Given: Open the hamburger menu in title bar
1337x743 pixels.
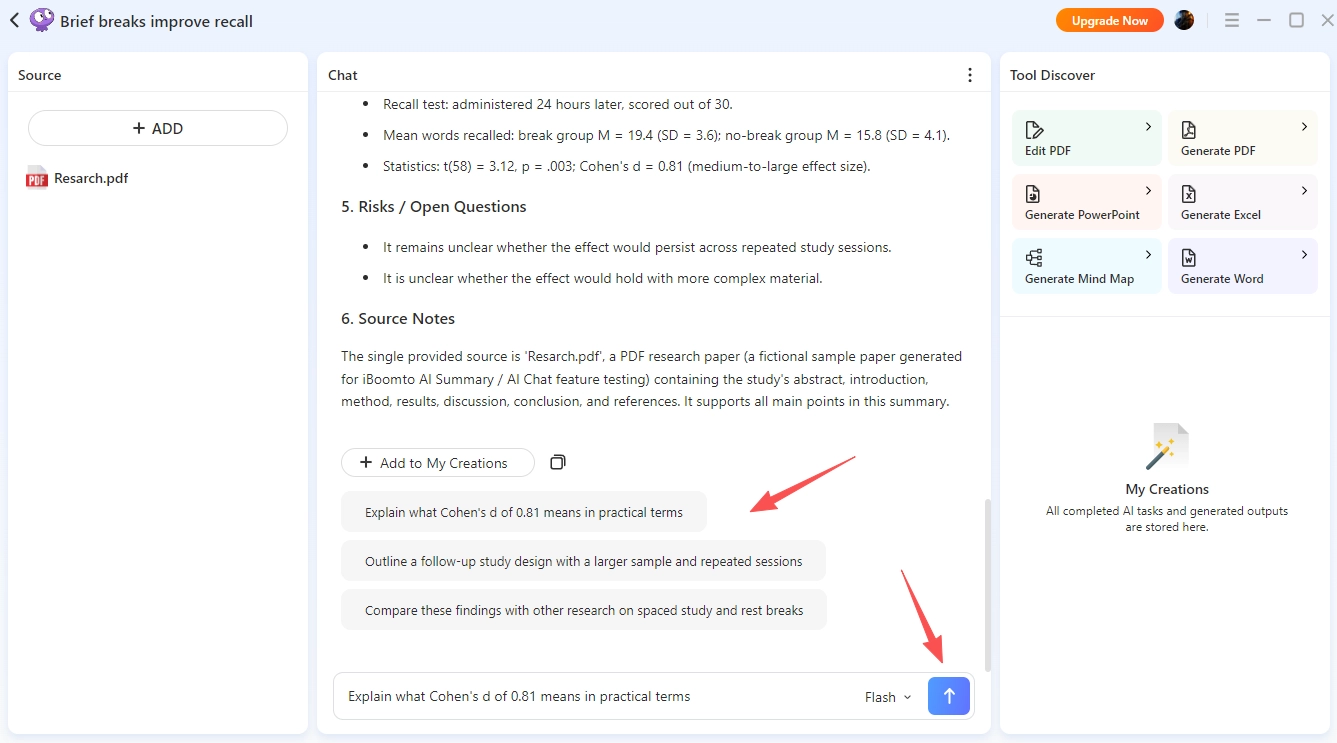Looking at the screenshot, I should pos(1232,20).
